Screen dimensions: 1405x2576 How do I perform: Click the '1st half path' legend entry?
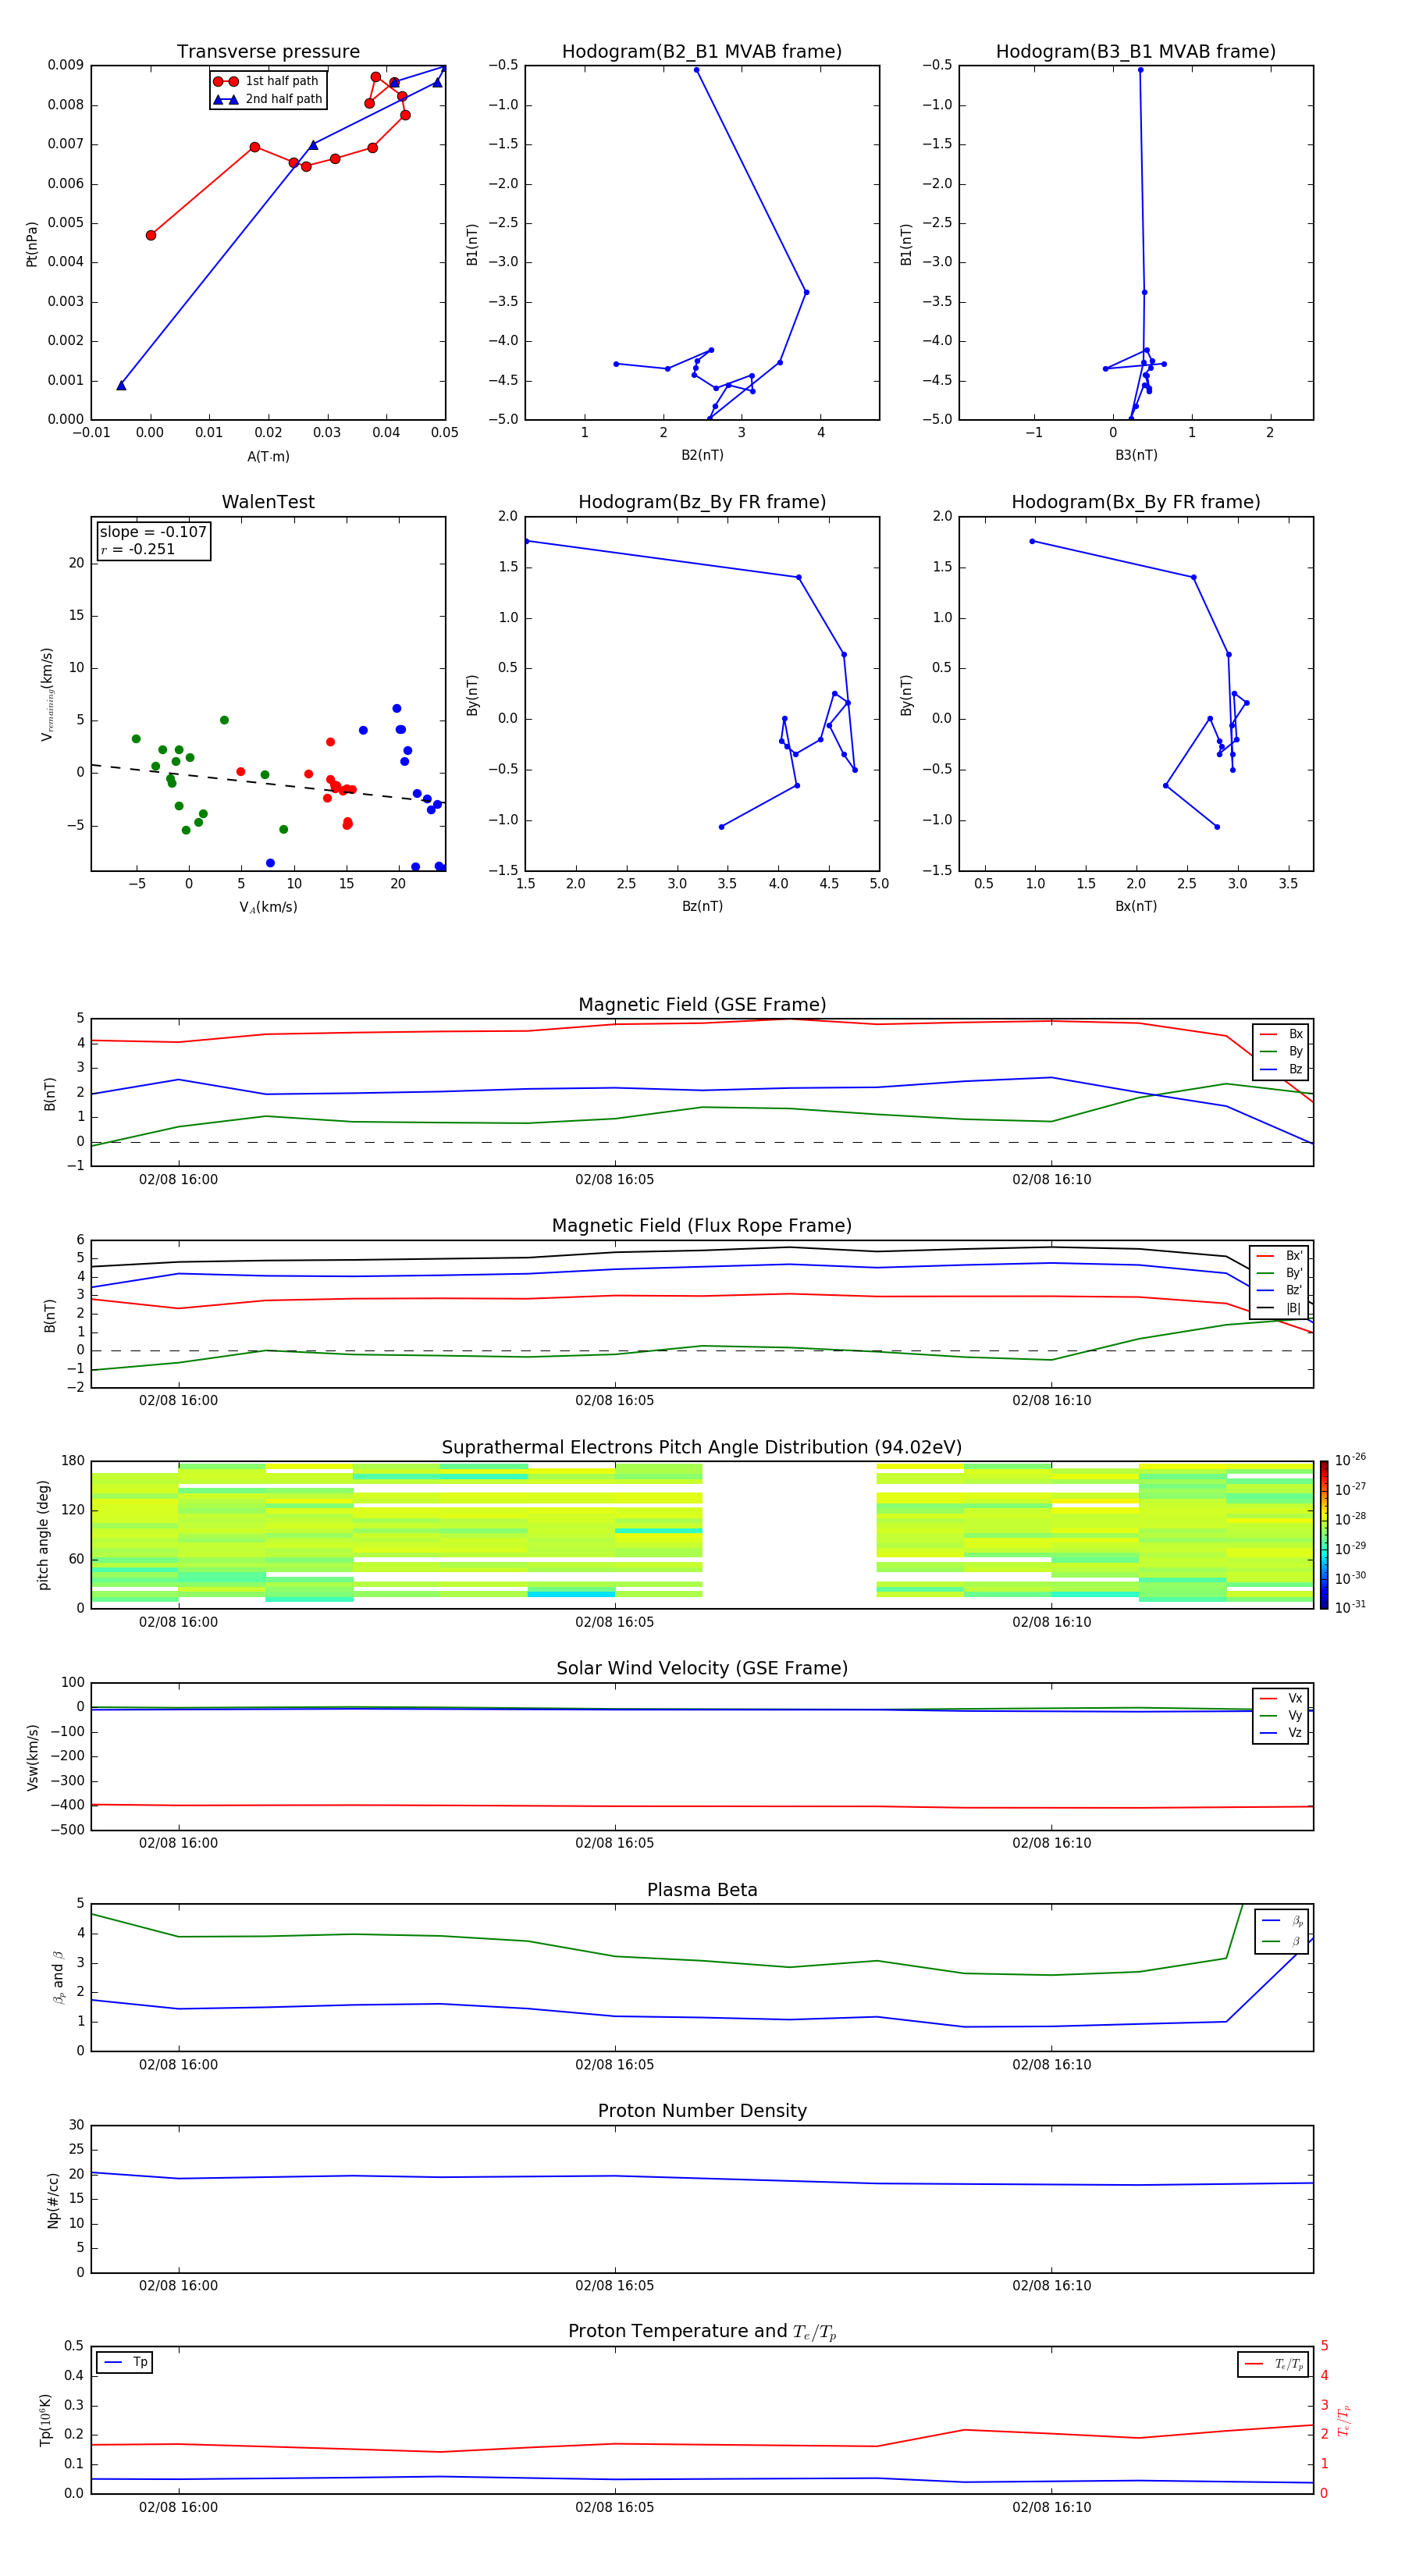[267, 81]
